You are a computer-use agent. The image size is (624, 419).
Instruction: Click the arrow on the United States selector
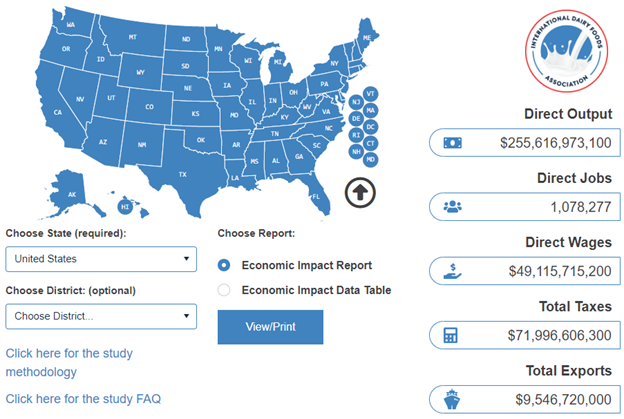pyautogui.click(x=186, y=259)
